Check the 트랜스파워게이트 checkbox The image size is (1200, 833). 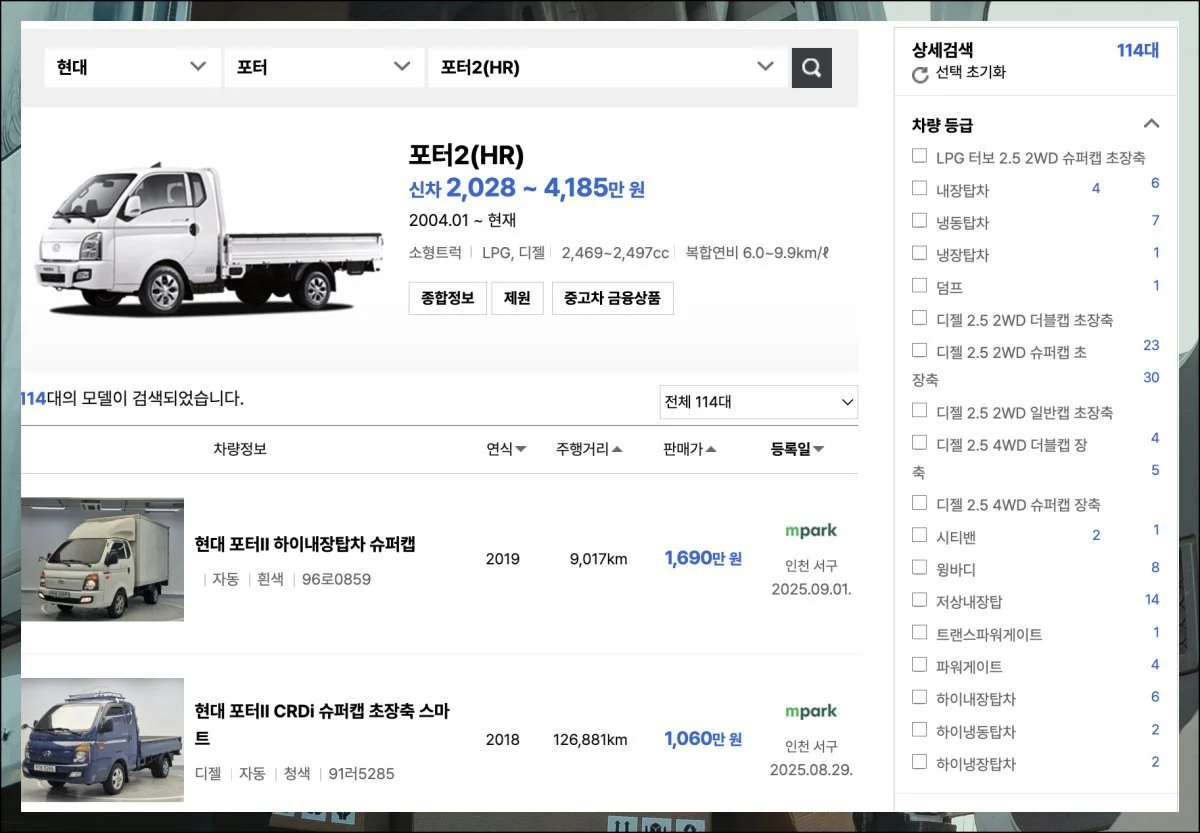[x=919, y=632]
